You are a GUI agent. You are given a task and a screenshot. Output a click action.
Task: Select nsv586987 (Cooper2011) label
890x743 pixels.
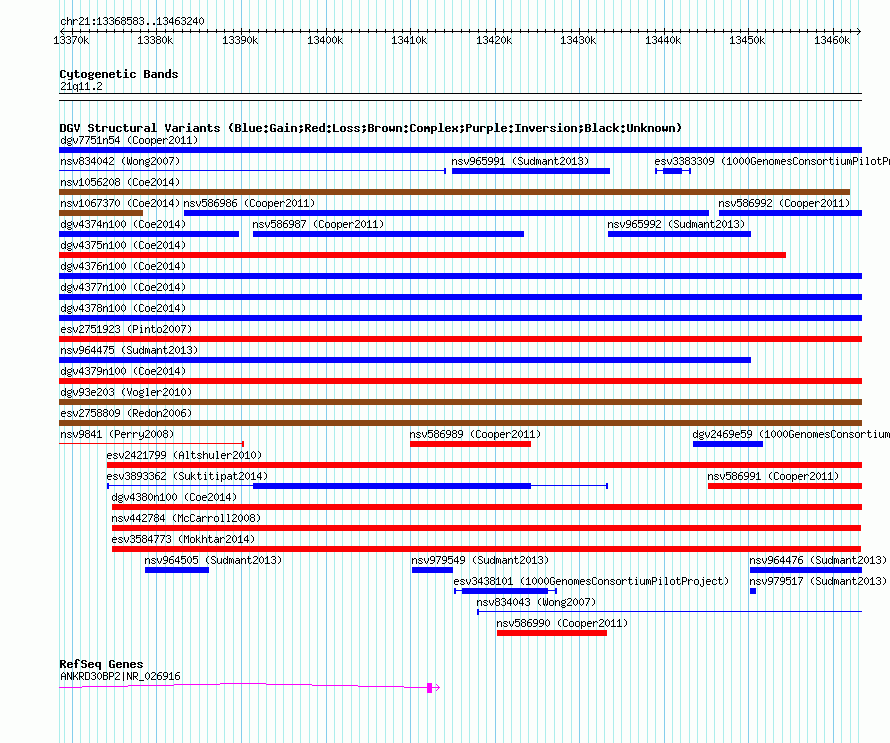tap(318, 224)
